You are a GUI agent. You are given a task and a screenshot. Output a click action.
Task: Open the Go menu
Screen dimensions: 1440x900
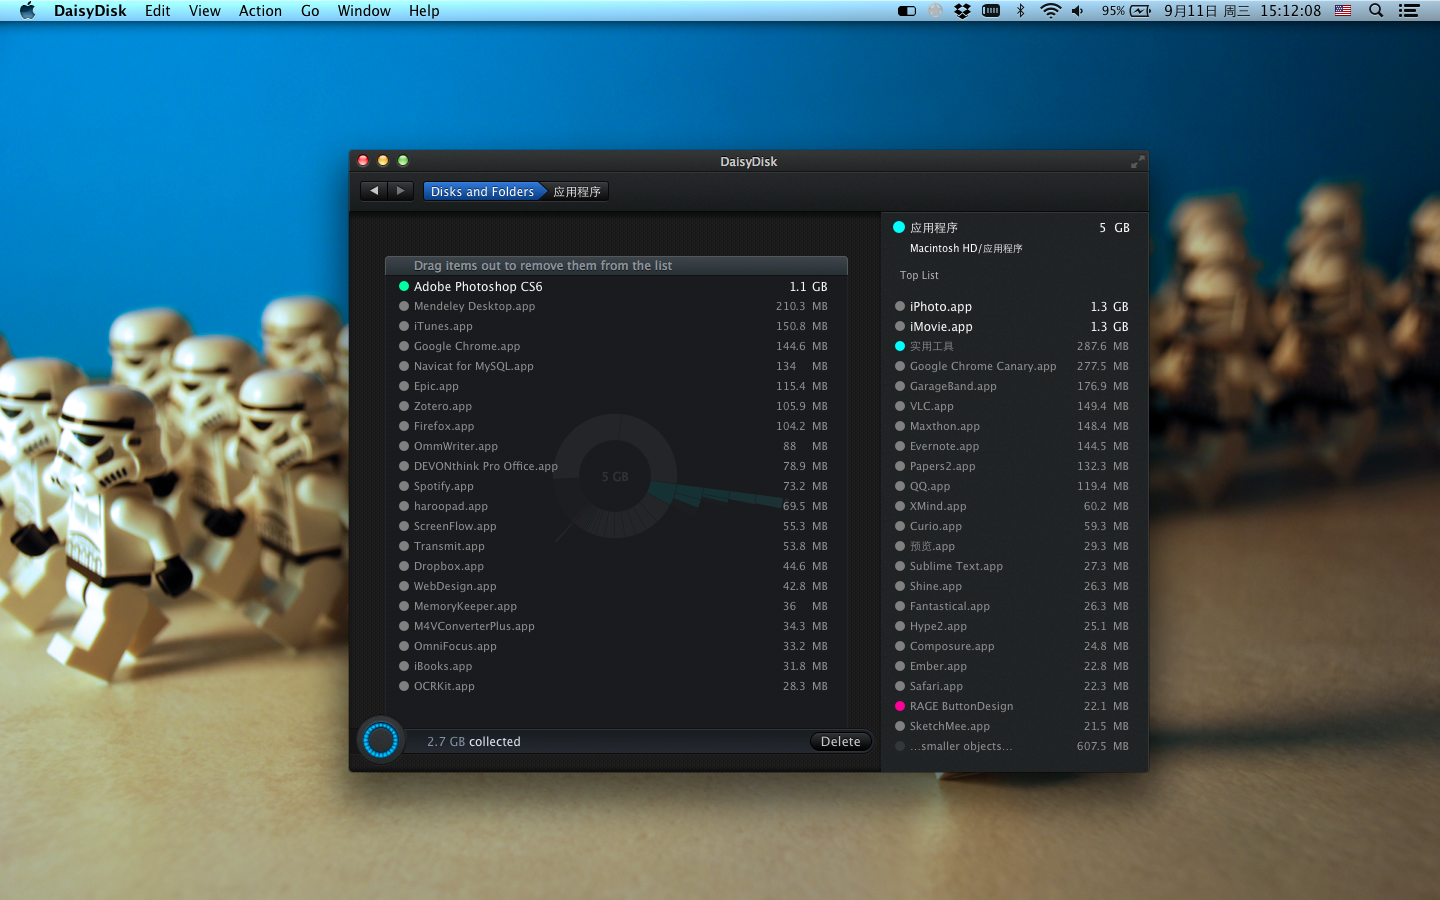pos(310,11)
